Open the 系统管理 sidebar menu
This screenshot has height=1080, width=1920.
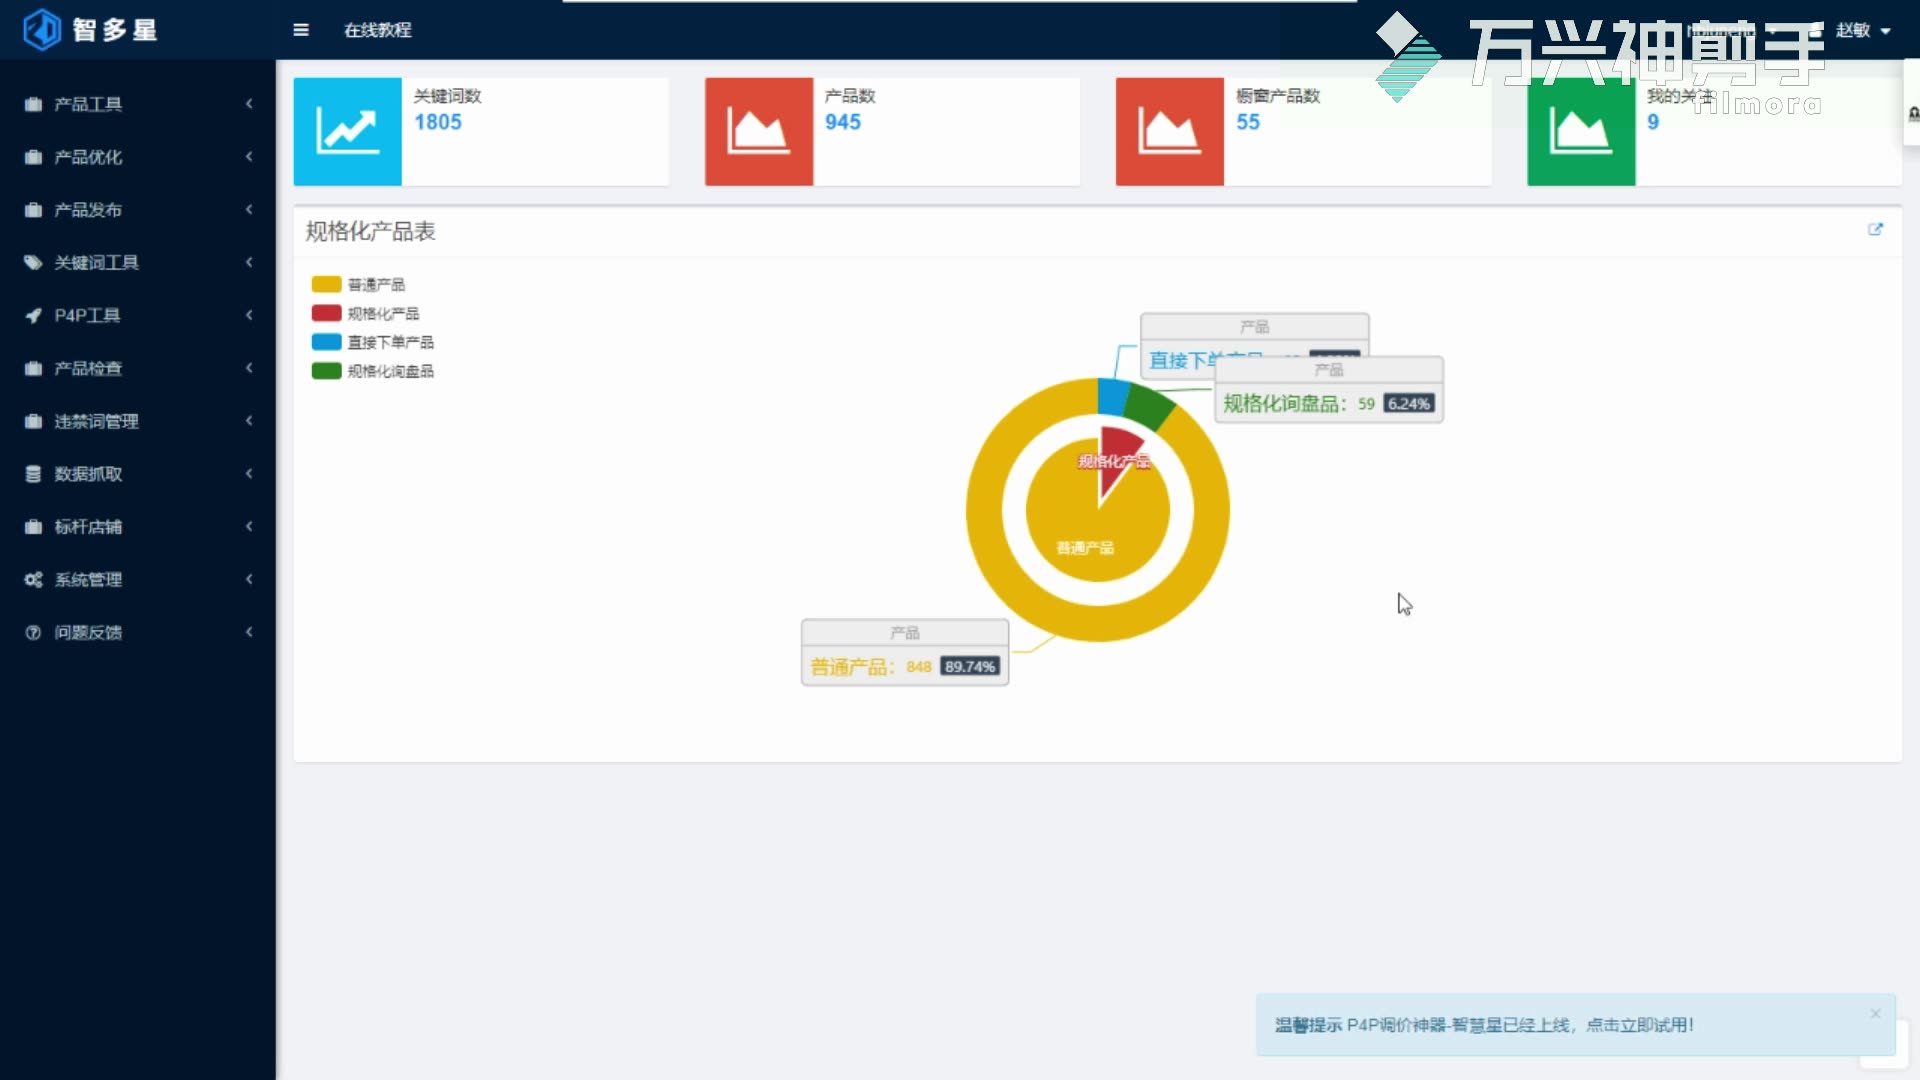click(x=138, y=580)
